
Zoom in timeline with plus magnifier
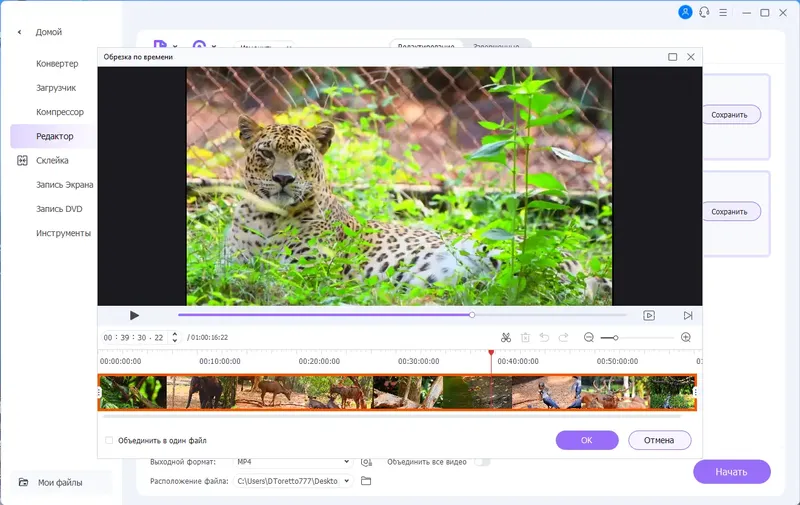point(686,338)
